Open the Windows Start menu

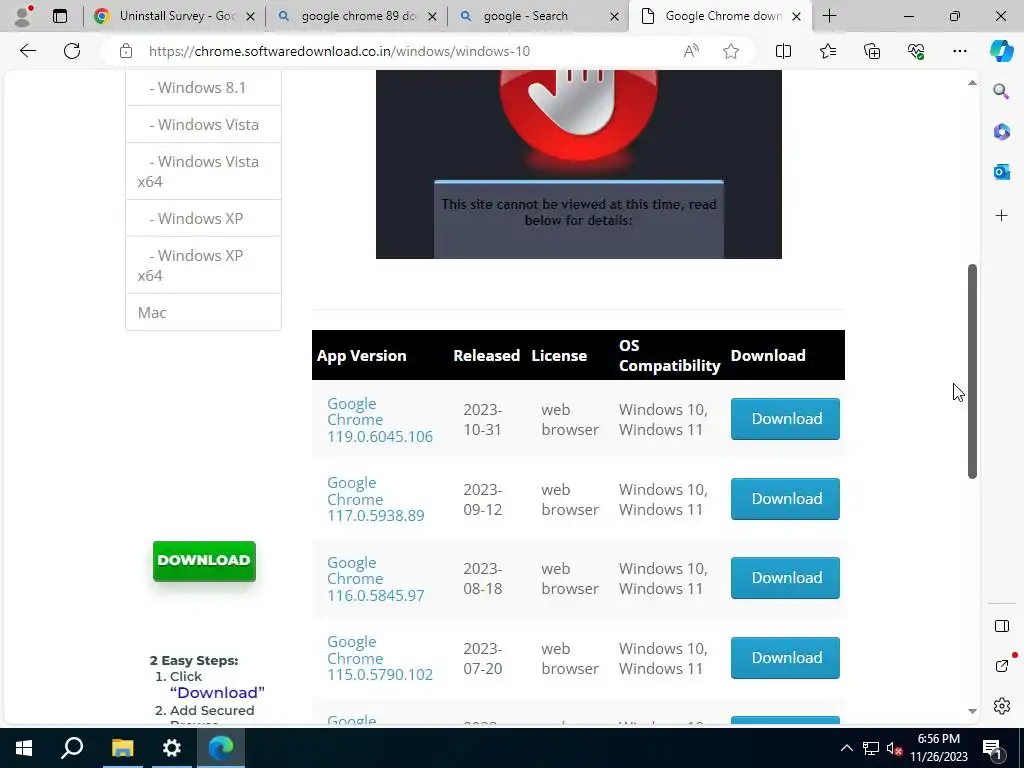pyautogui.click(x=24, y=748)
